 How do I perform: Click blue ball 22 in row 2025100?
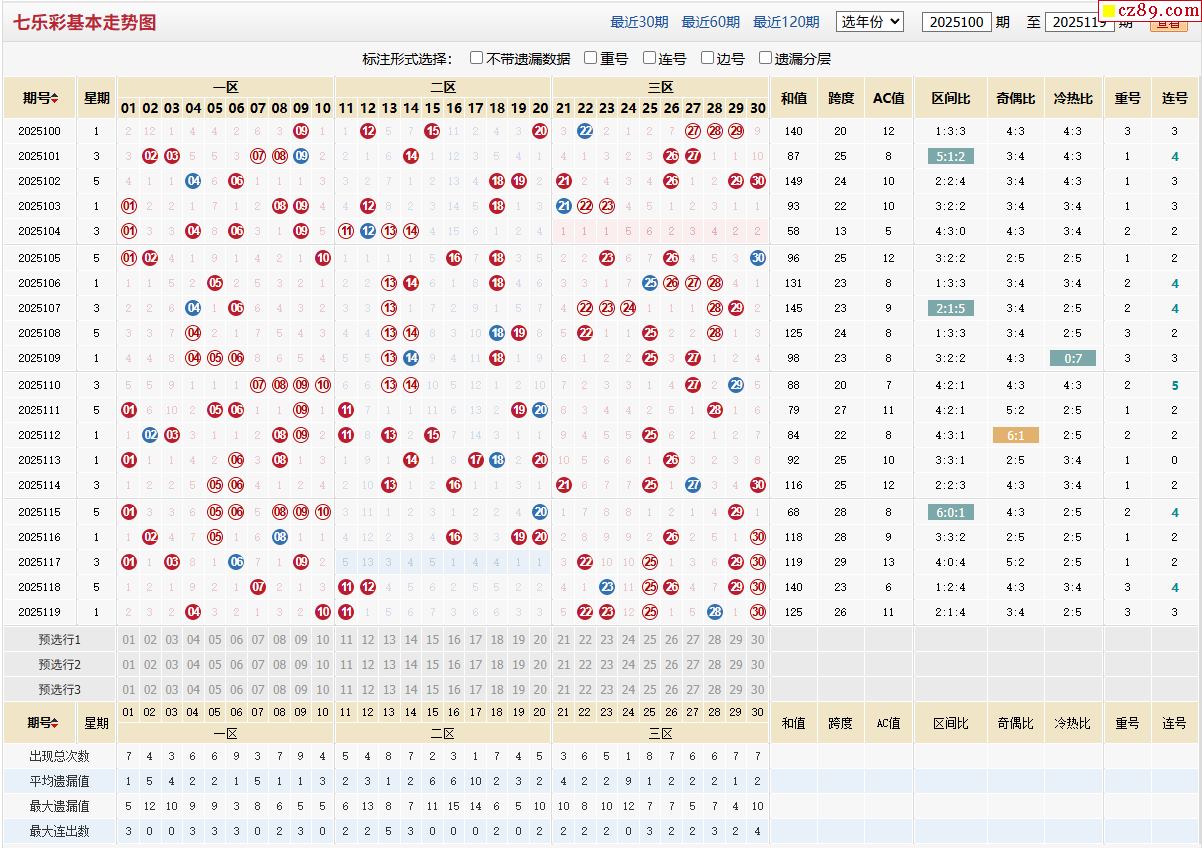[x=585, y=131]
